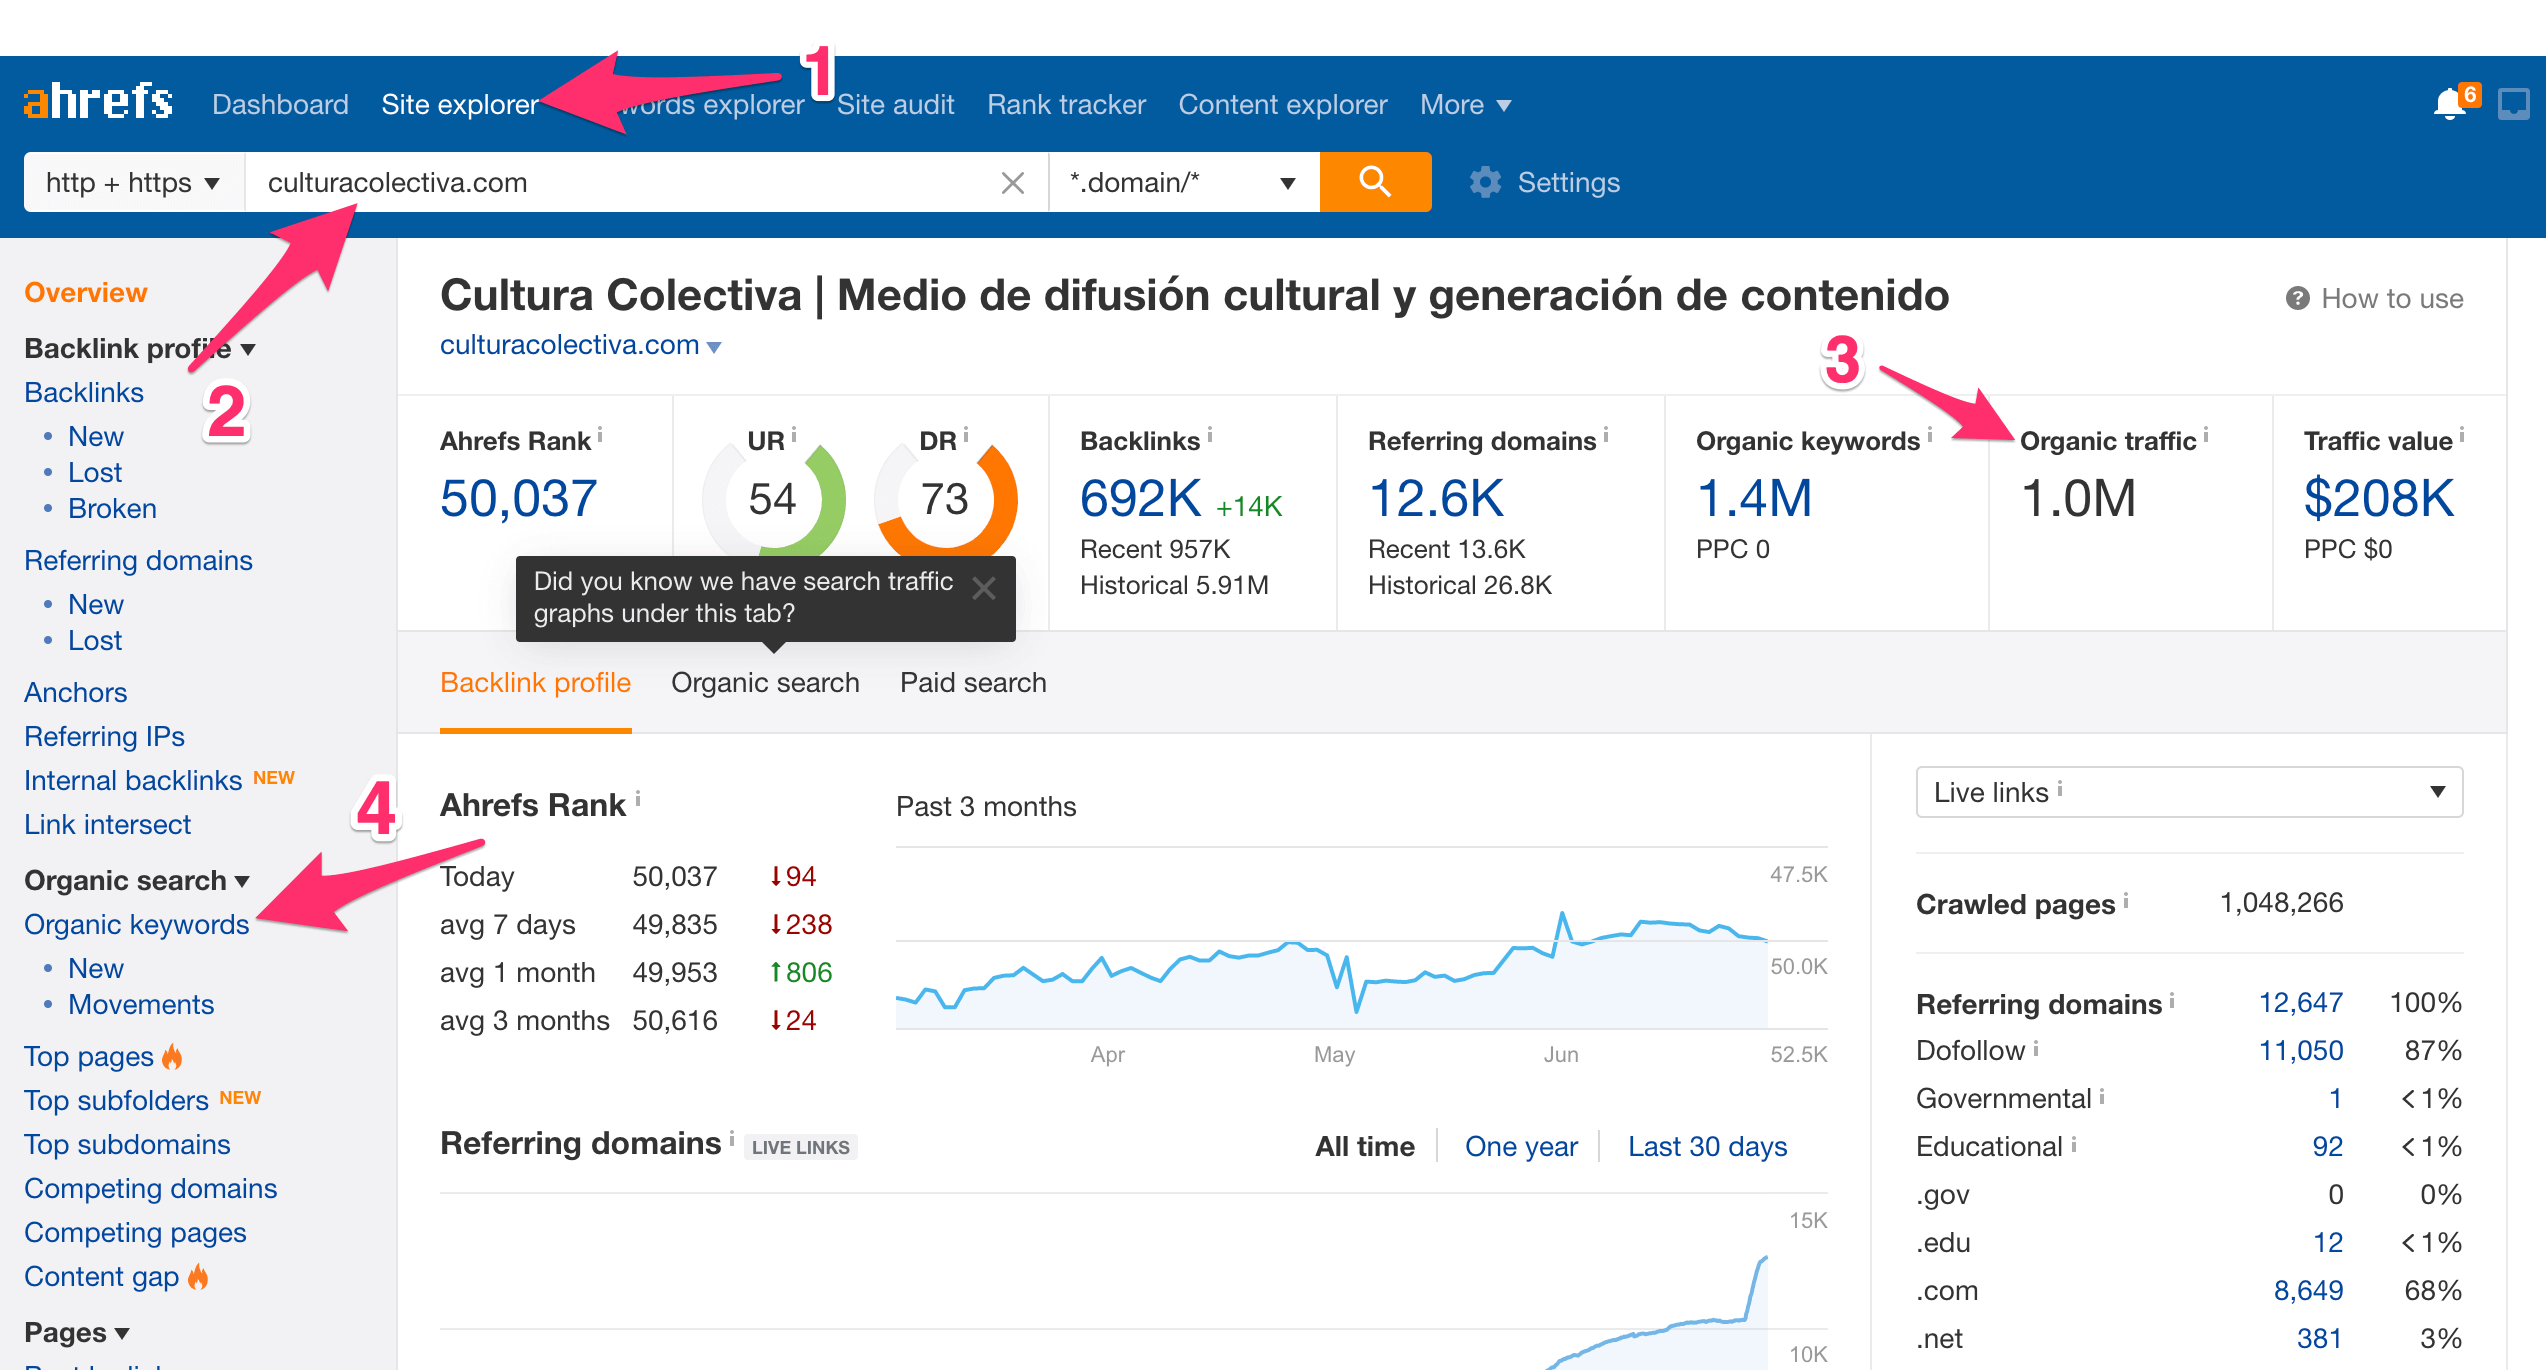
Task: Click the info icon next to Ahrefs Rank metric
Action: pyautogui.click(x=600, y=435)
